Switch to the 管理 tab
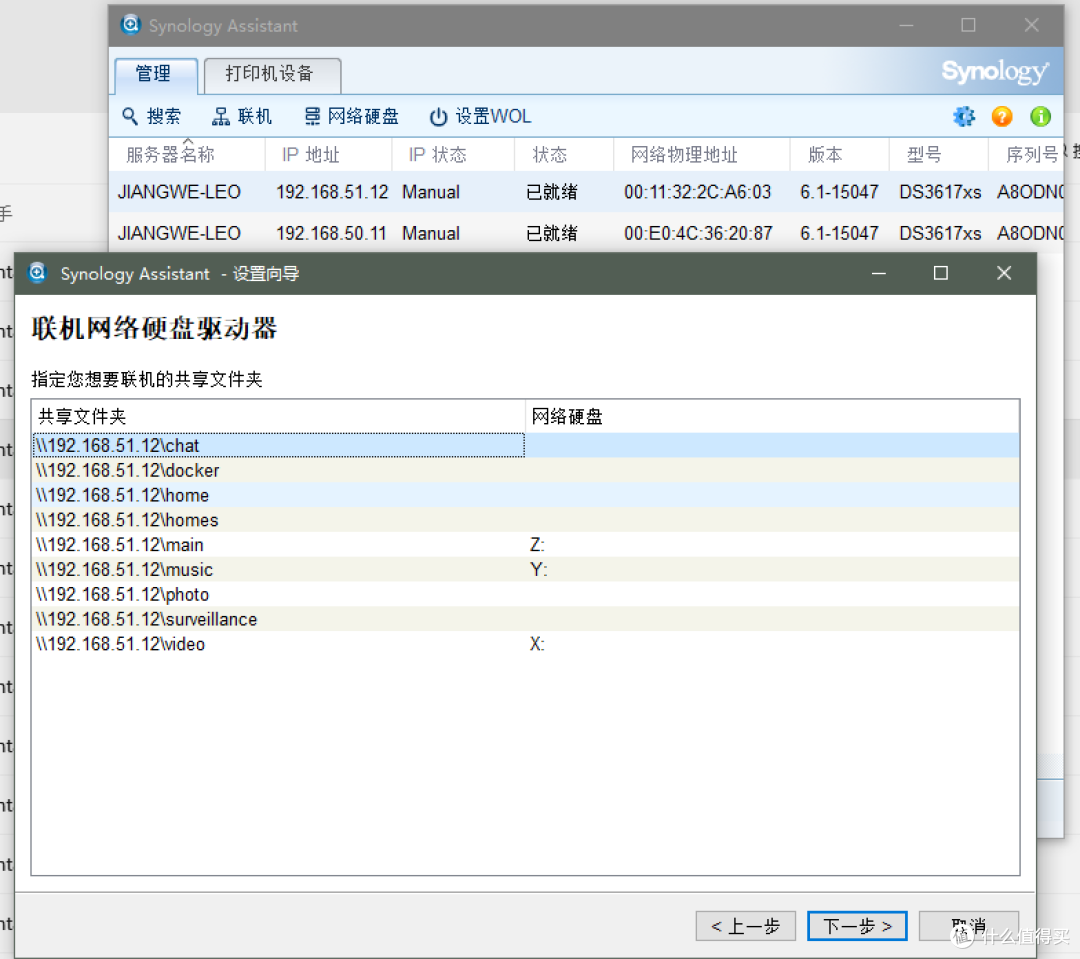This screenshot has width=1080, height=959. click(x=156, y=74)
